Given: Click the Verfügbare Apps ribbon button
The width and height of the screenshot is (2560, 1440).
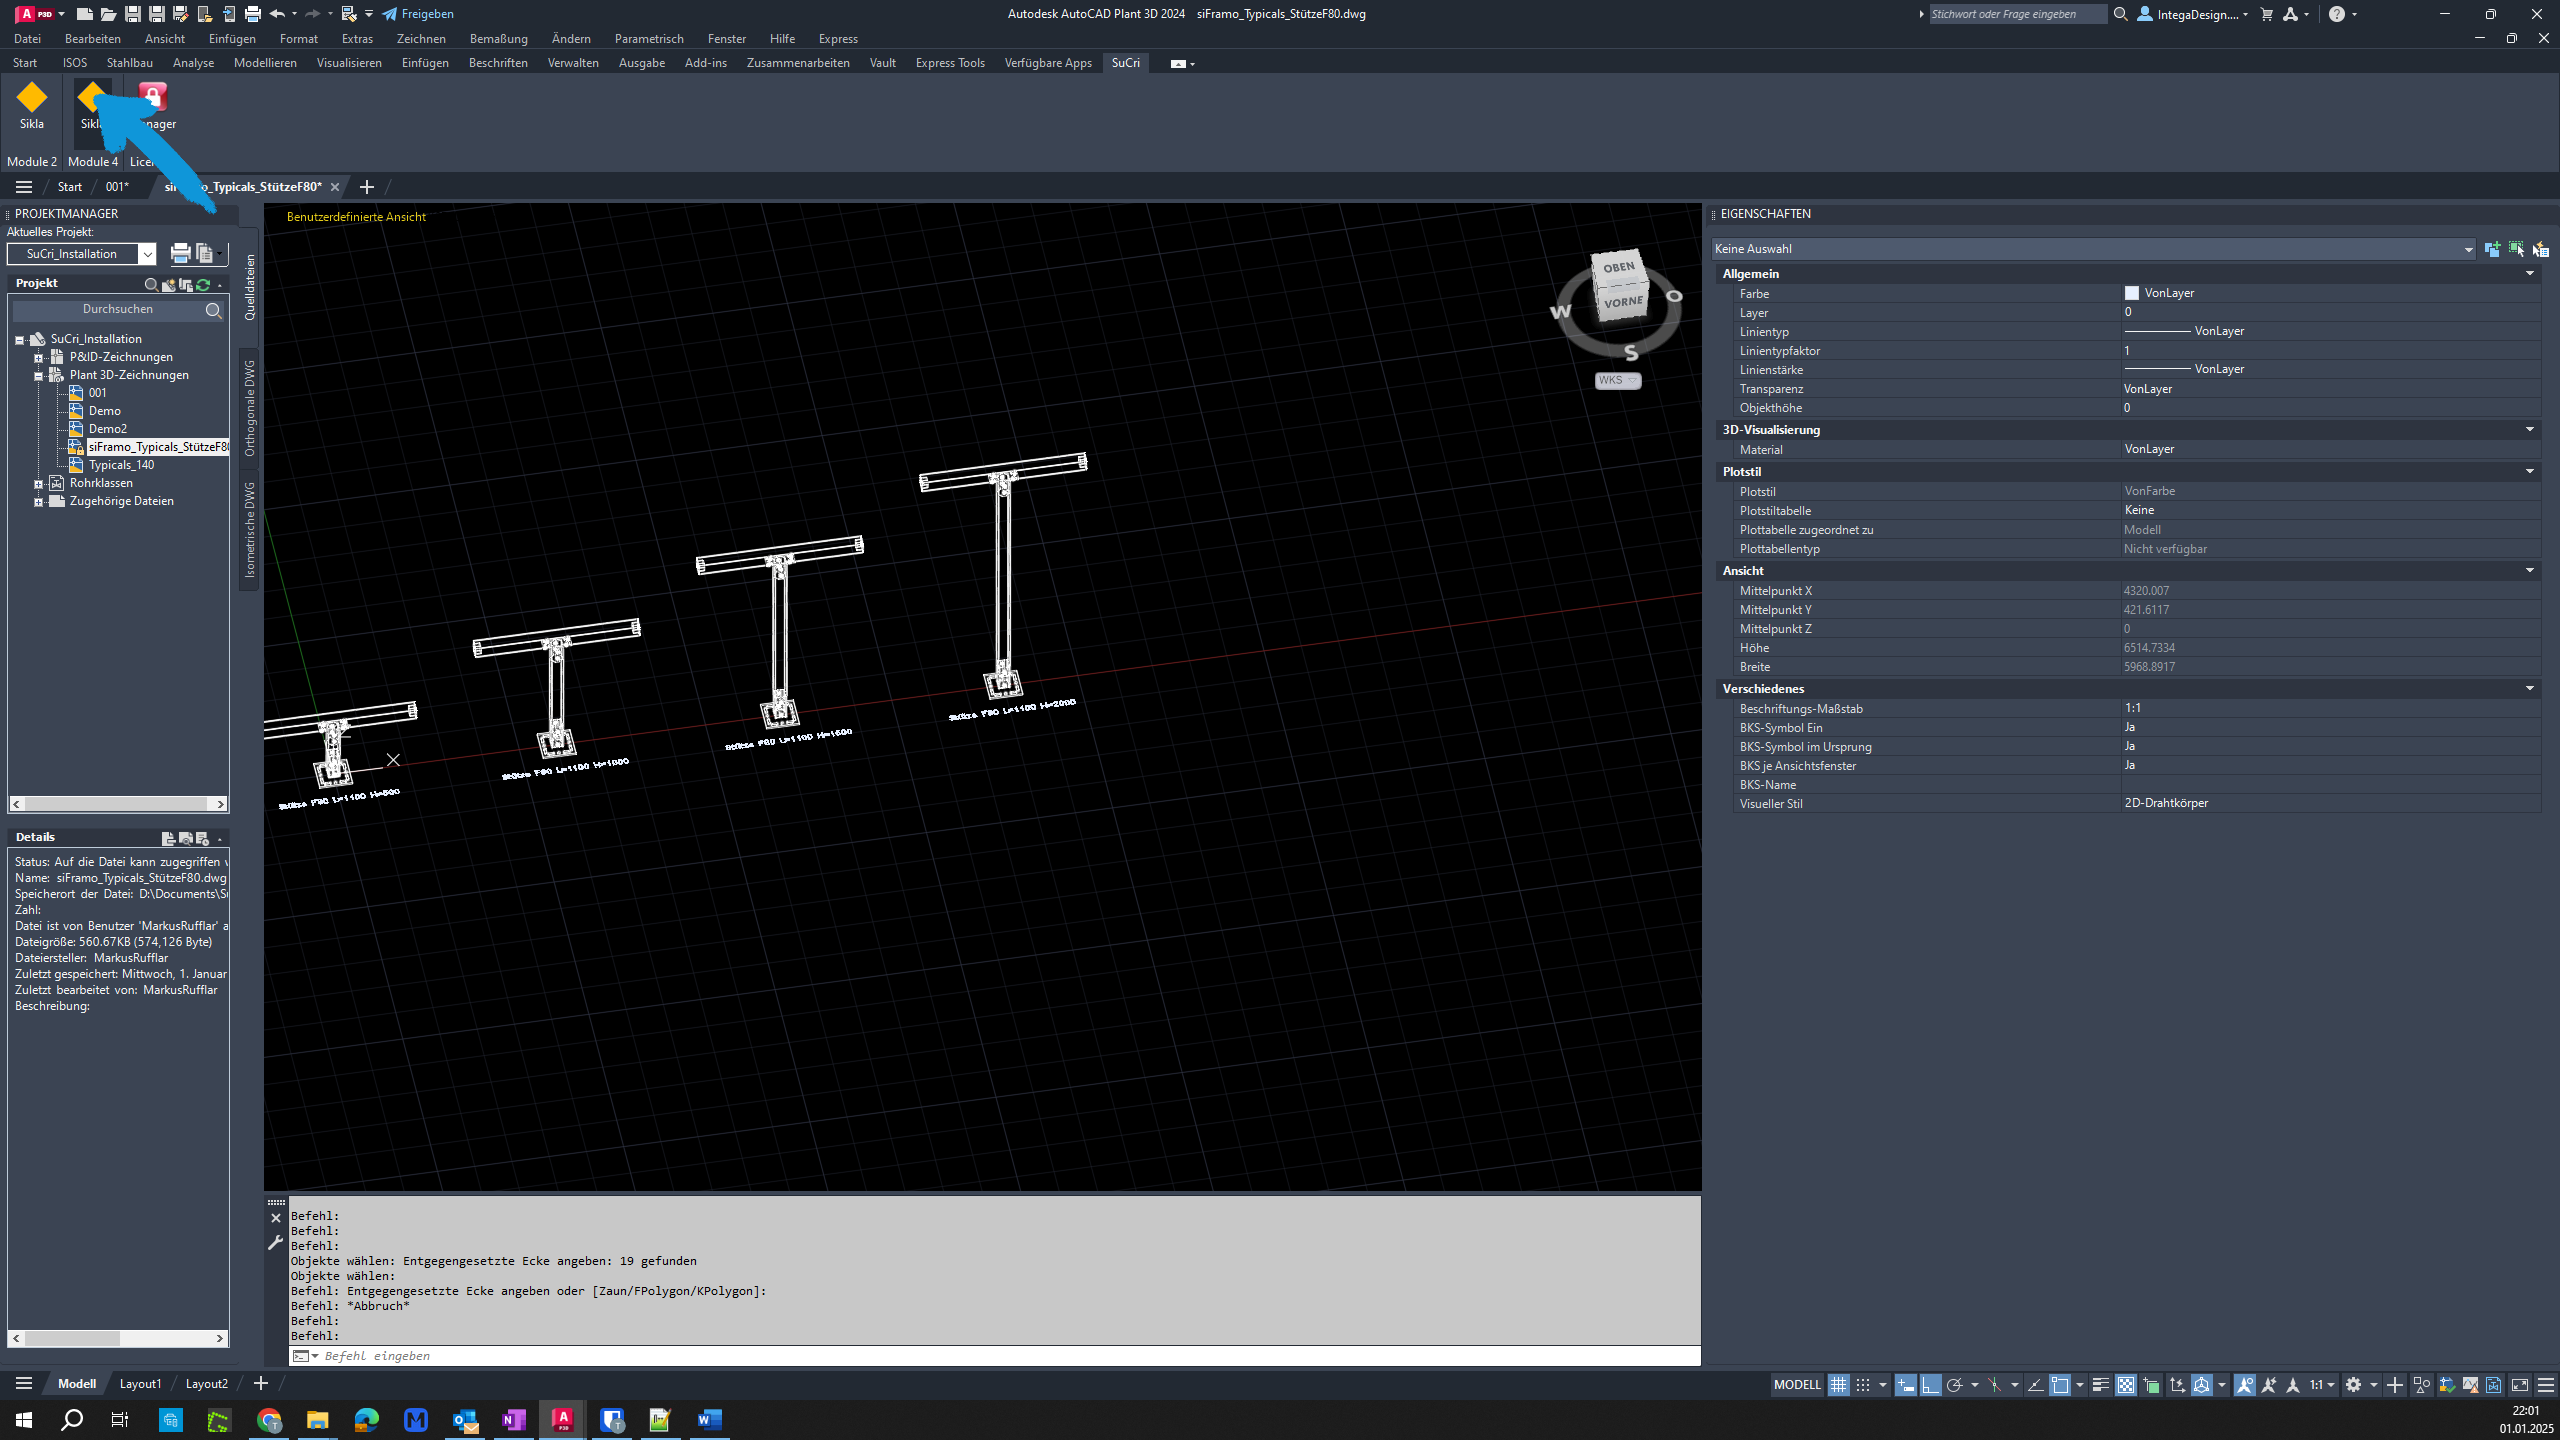Looking at the screenshot, I should click(1048, 63).
